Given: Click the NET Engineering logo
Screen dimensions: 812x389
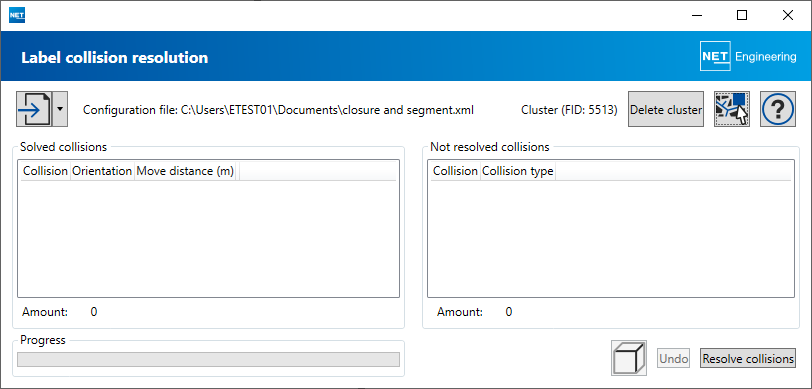Looking at the screenshot, I should pyautogui.click(x=748, y=56).
